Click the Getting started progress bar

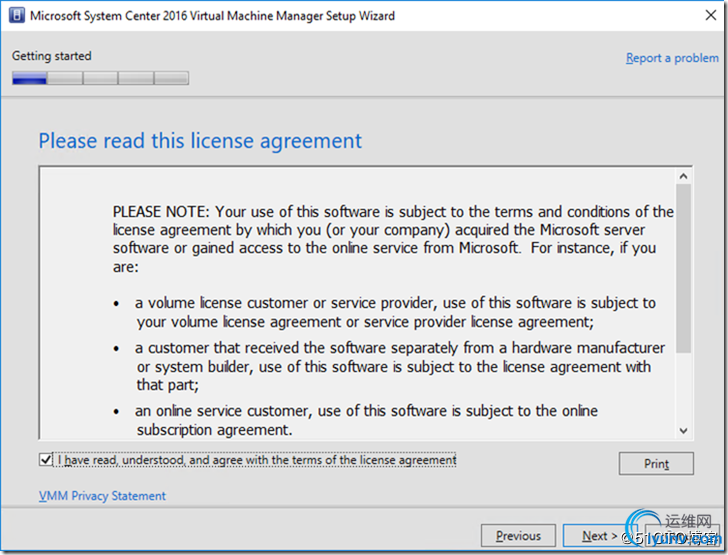pos(100,78)
